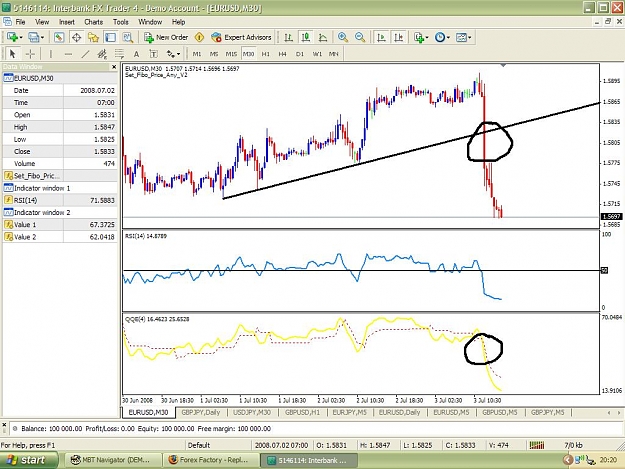Switch timeframe to M15
The image size is (625, 469).
click(x=231, y=54)
